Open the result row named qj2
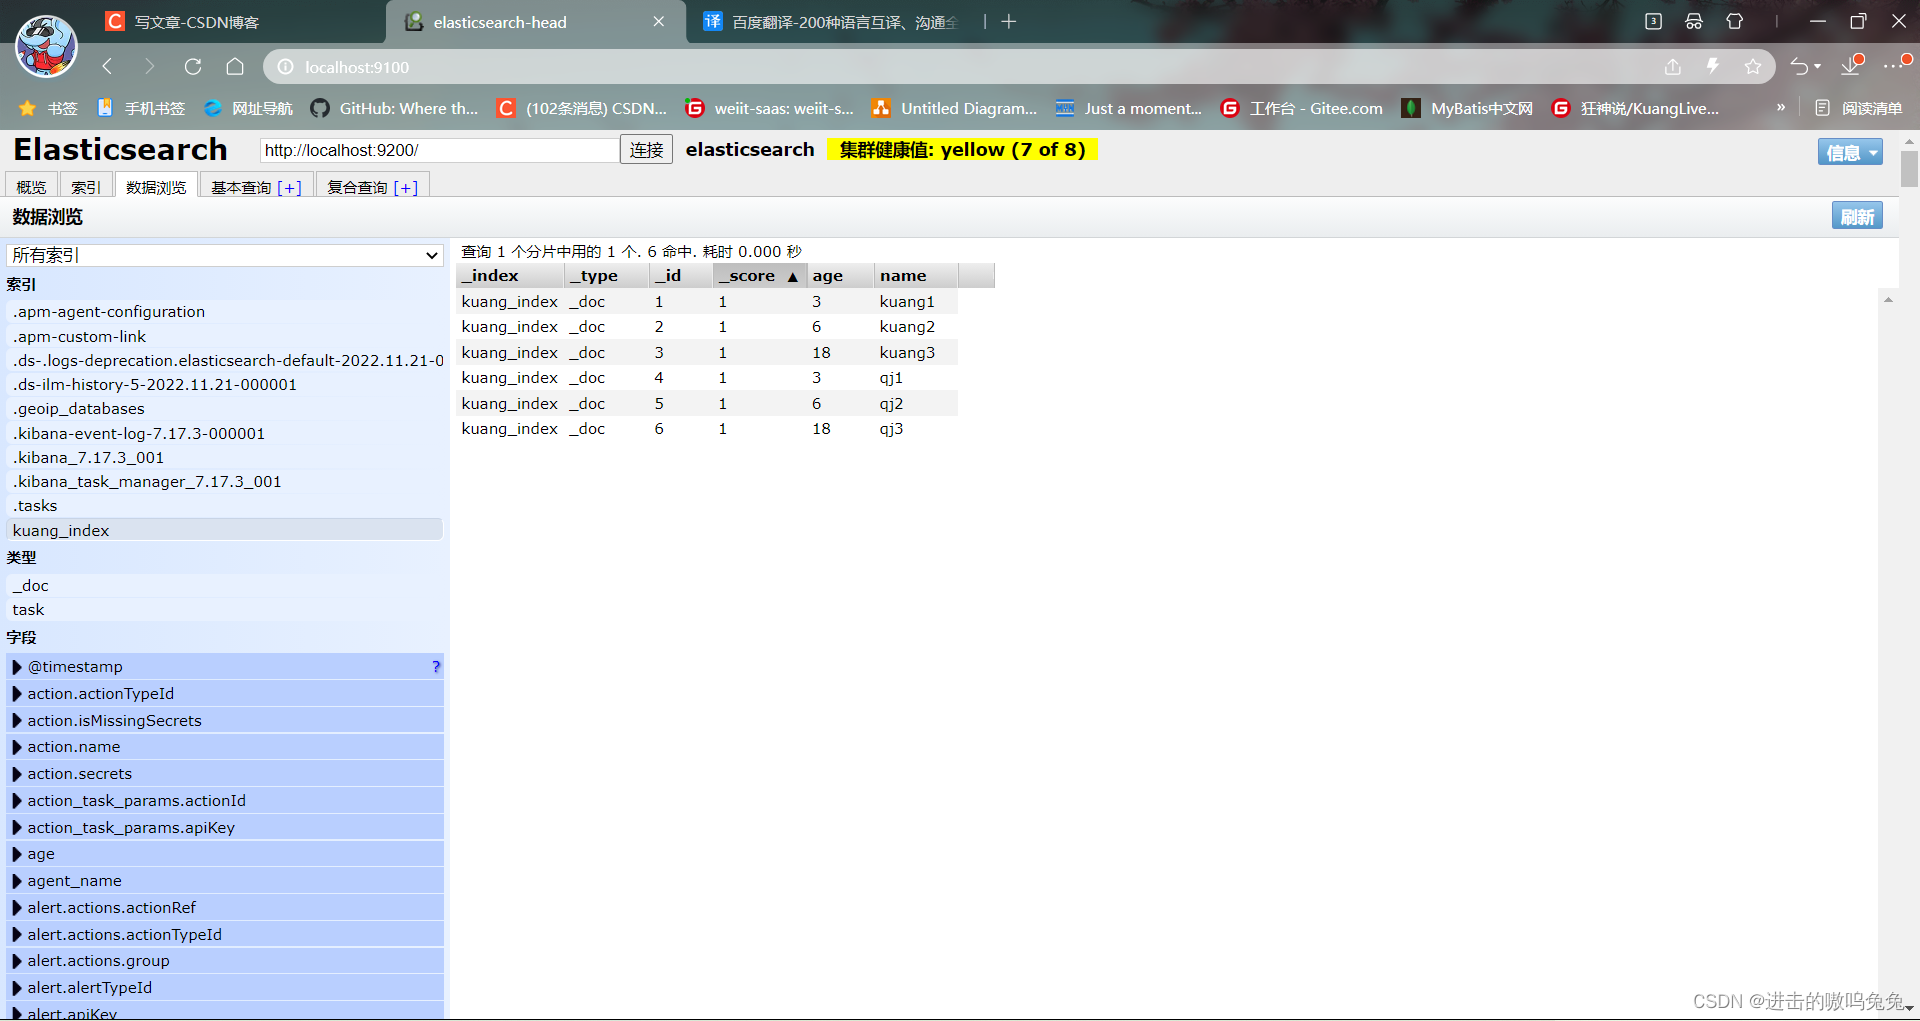1920x1021 pixels. coord(707,404)
